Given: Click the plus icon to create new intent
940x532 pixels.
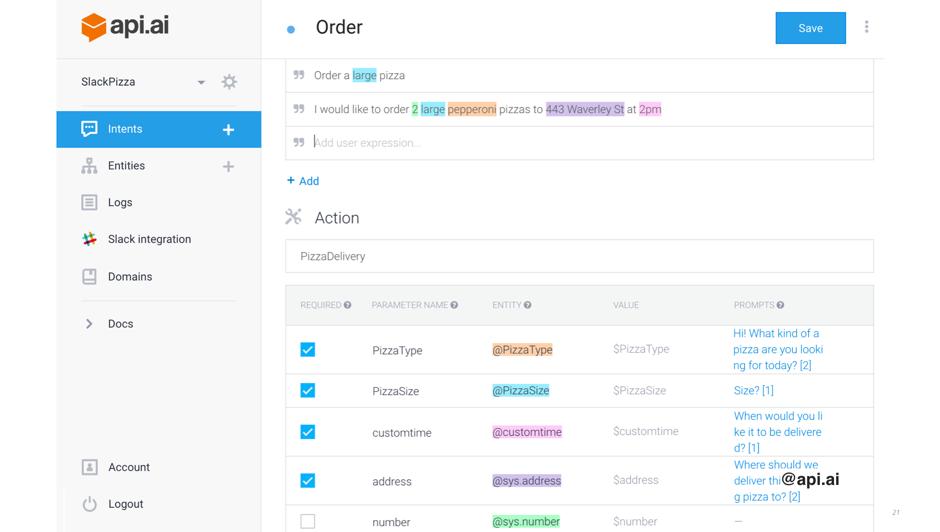Looking at the screenshot, I should click(228, 129).
